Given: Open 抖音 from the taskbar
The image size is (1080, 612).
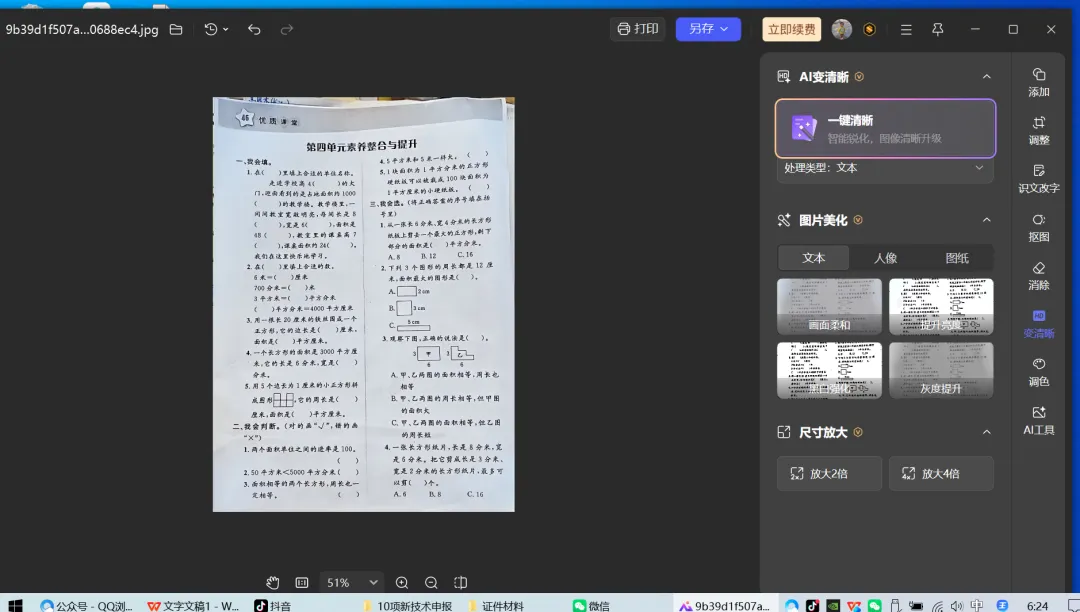Looking at the screenshot, I should pyautogui.click(x=272, y=605).
